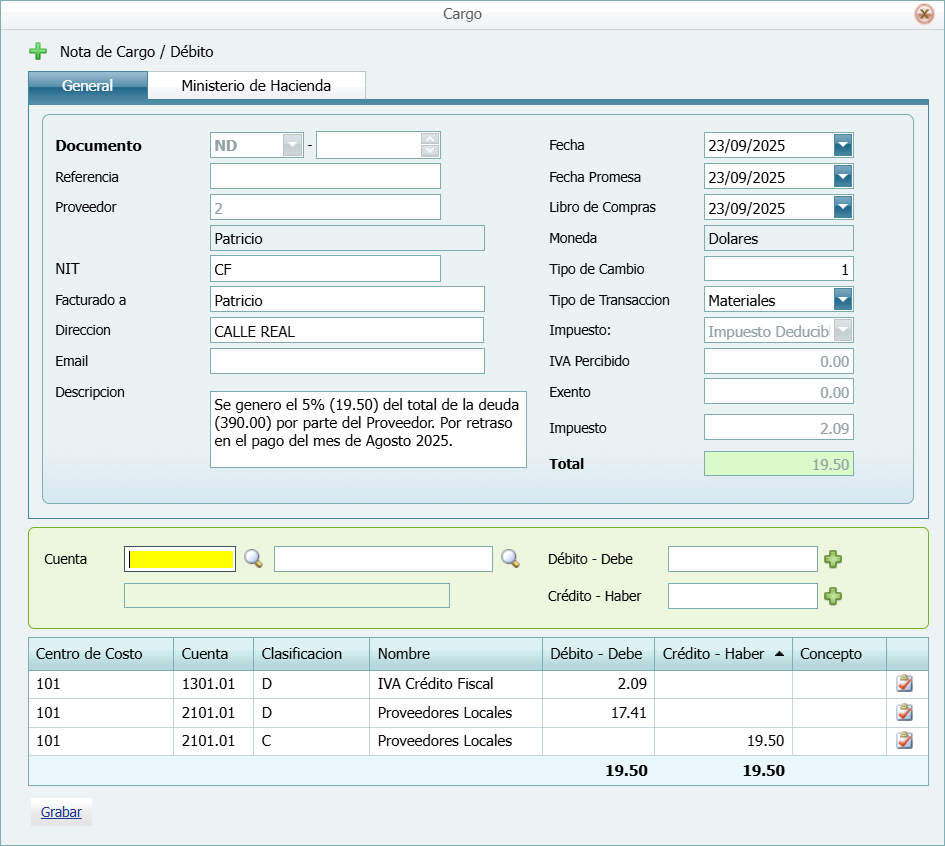Screen dimensions: 945x846
Task: Select the General tab
Action: (x=88, y=86)
